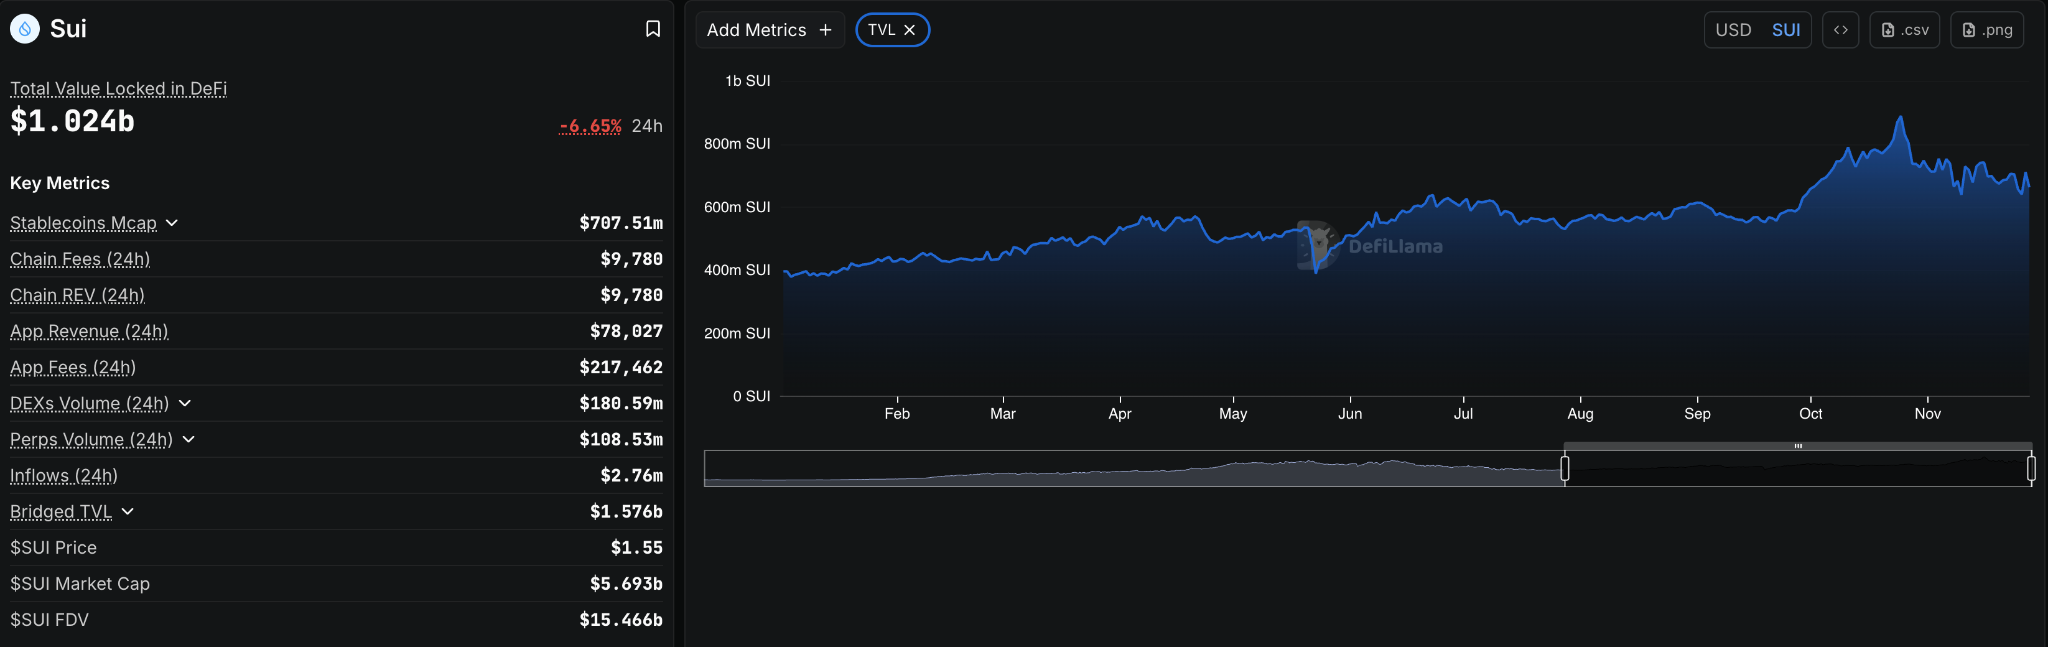Click the Sui logo icon
The image size is (2048, 647).
(x=25, y=29)
